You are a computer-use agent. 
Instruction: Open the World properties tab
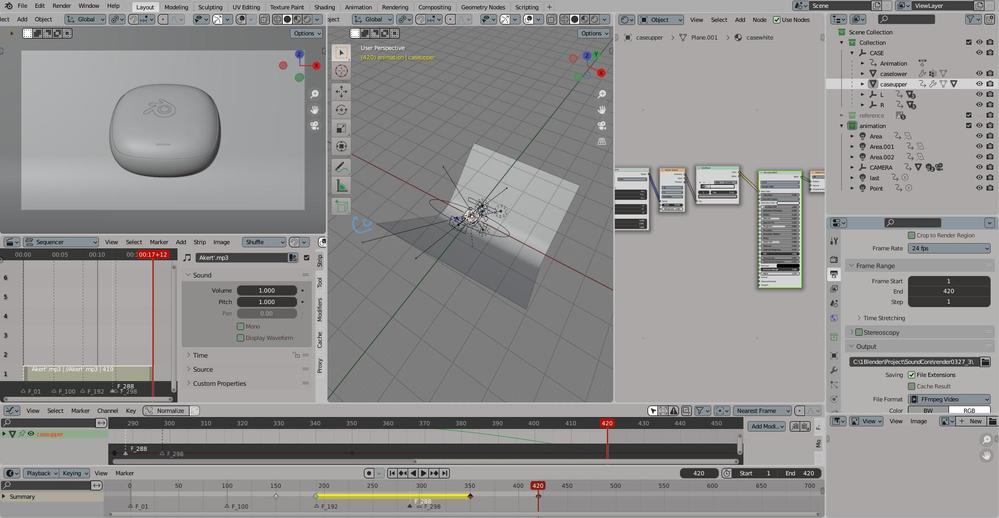[x=835, y=318]
